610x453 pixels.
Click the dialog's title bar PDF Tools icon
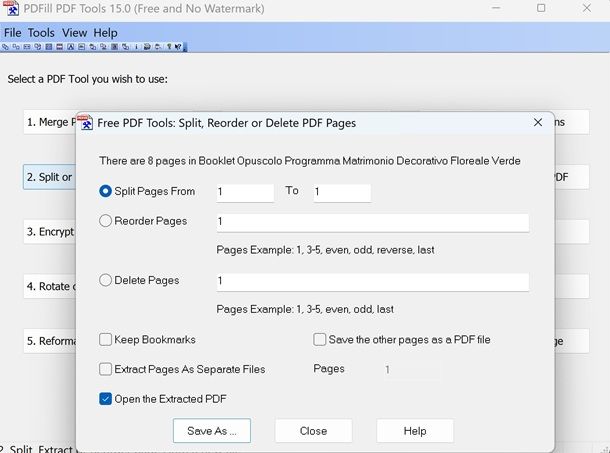click(x=85, y=123)
